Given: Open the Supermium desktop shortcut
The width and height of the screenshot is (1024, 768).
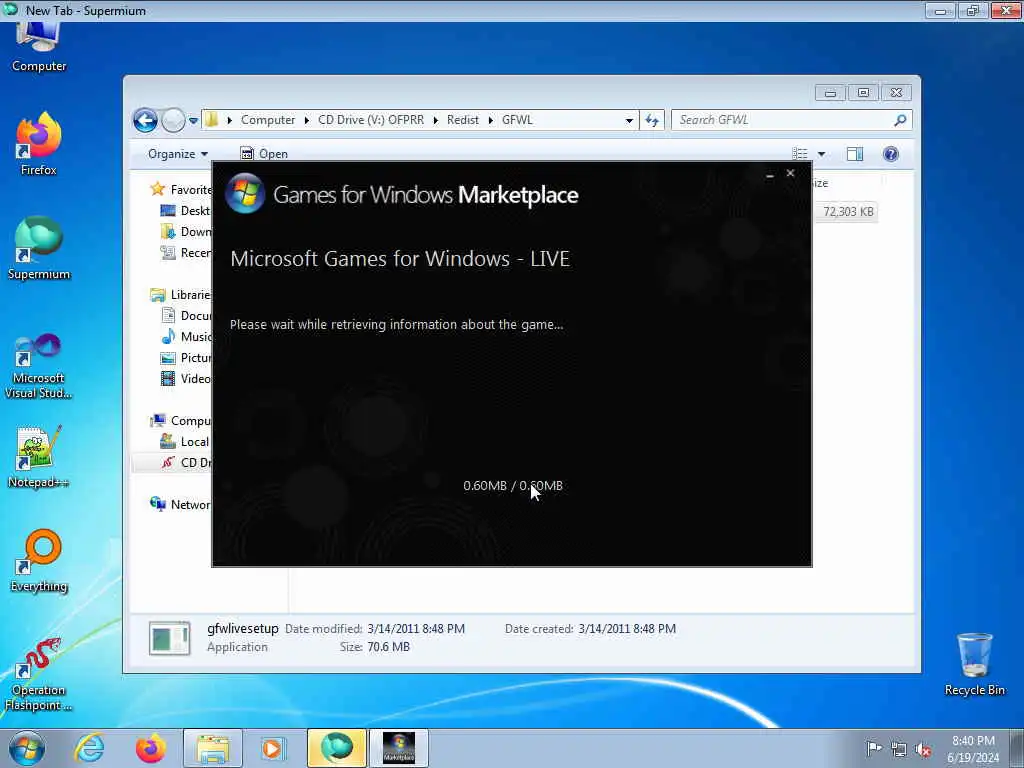Looking at the screenshot, I should 39,248.
